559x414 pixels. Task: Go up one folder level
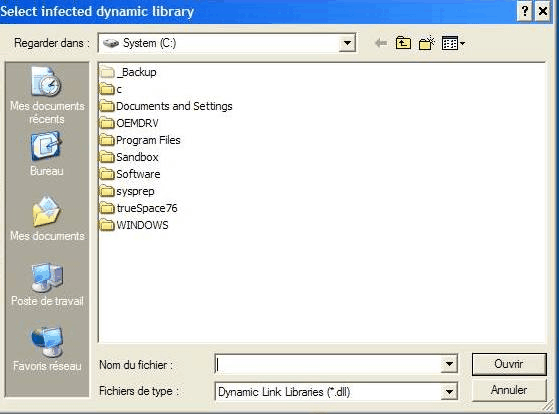tap(403, 43)
